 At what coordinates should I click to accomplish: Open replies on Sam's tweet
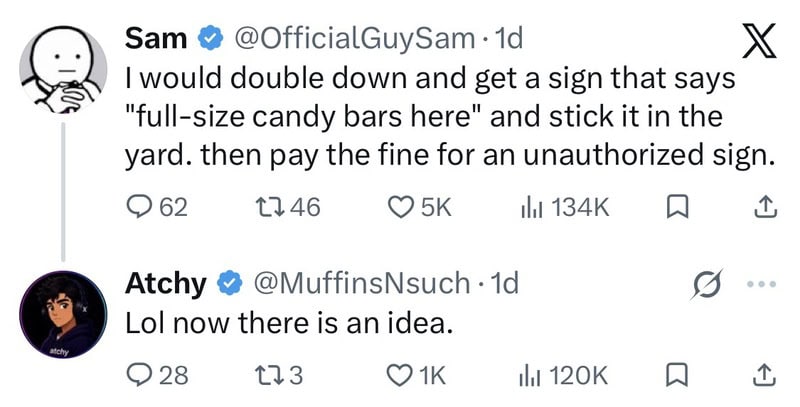(x=157, y=207)
